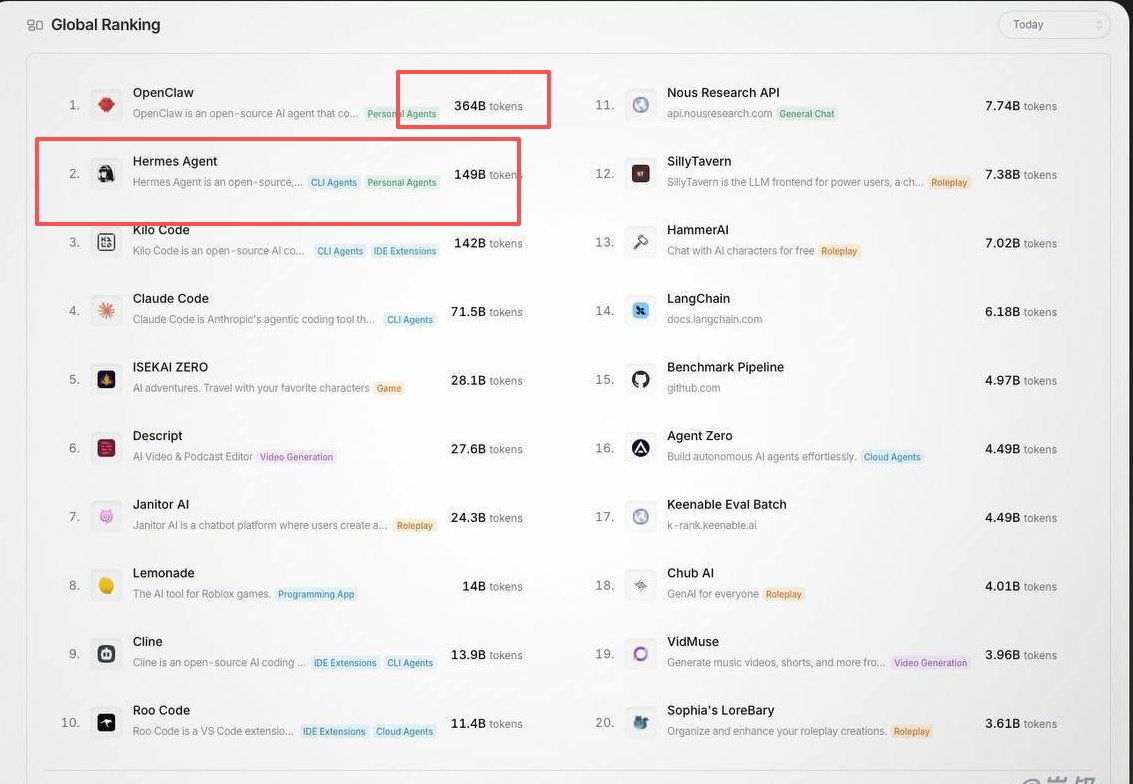Open the Today time range dropdown
The width and height of the screenshot is (1133, 784).
click(1053, 25)
